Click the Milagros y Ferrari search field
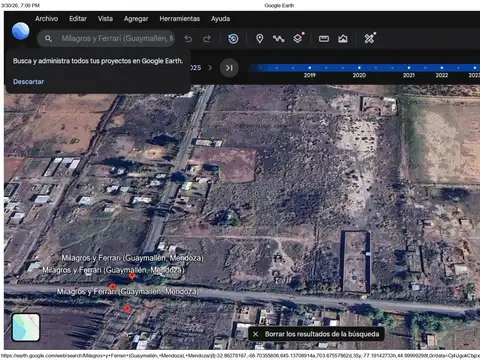The height and width of the screenshot is (360, 480). tap(107, 39)
